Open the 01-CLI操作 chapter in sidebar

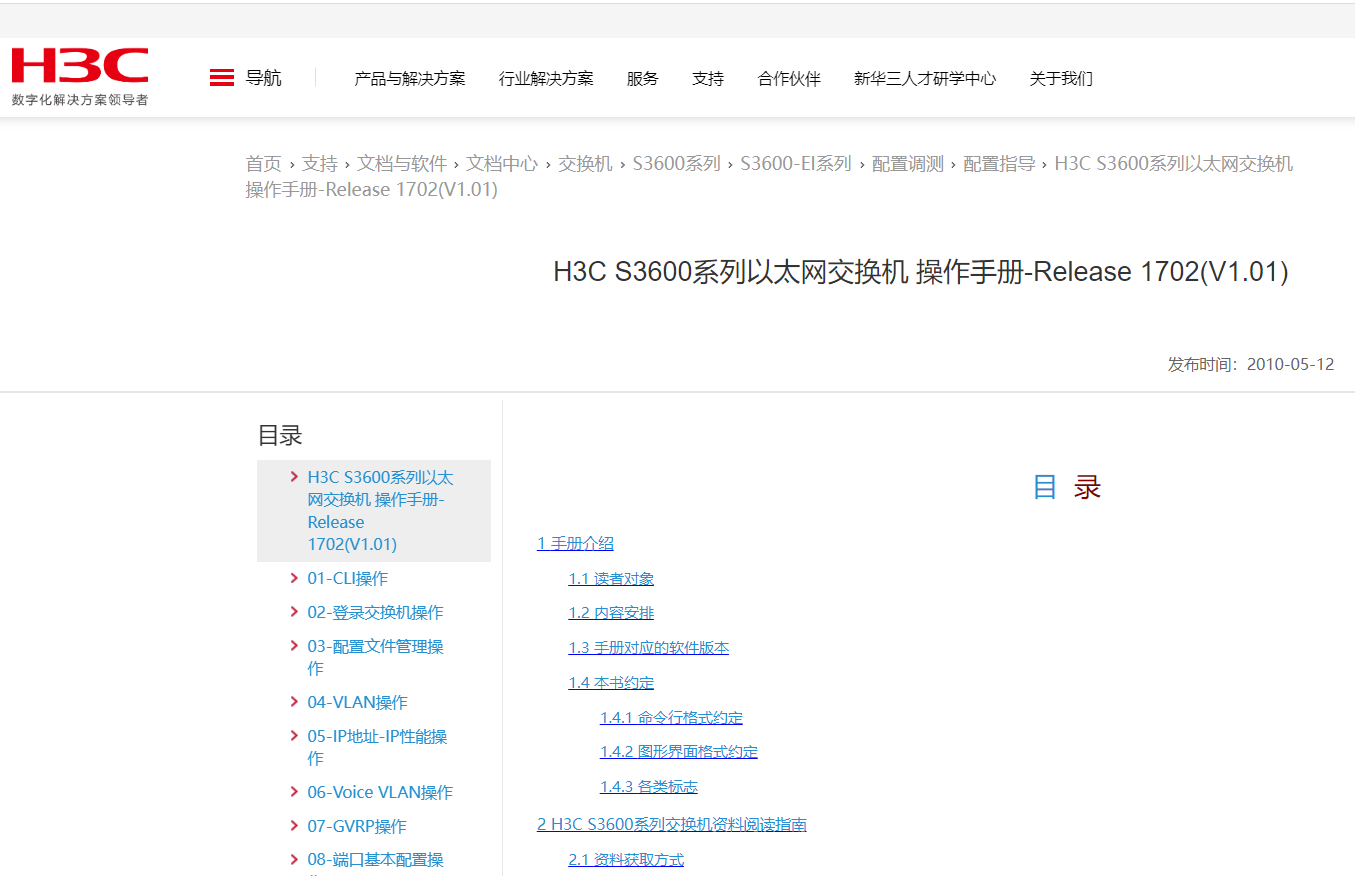point(347,579)
